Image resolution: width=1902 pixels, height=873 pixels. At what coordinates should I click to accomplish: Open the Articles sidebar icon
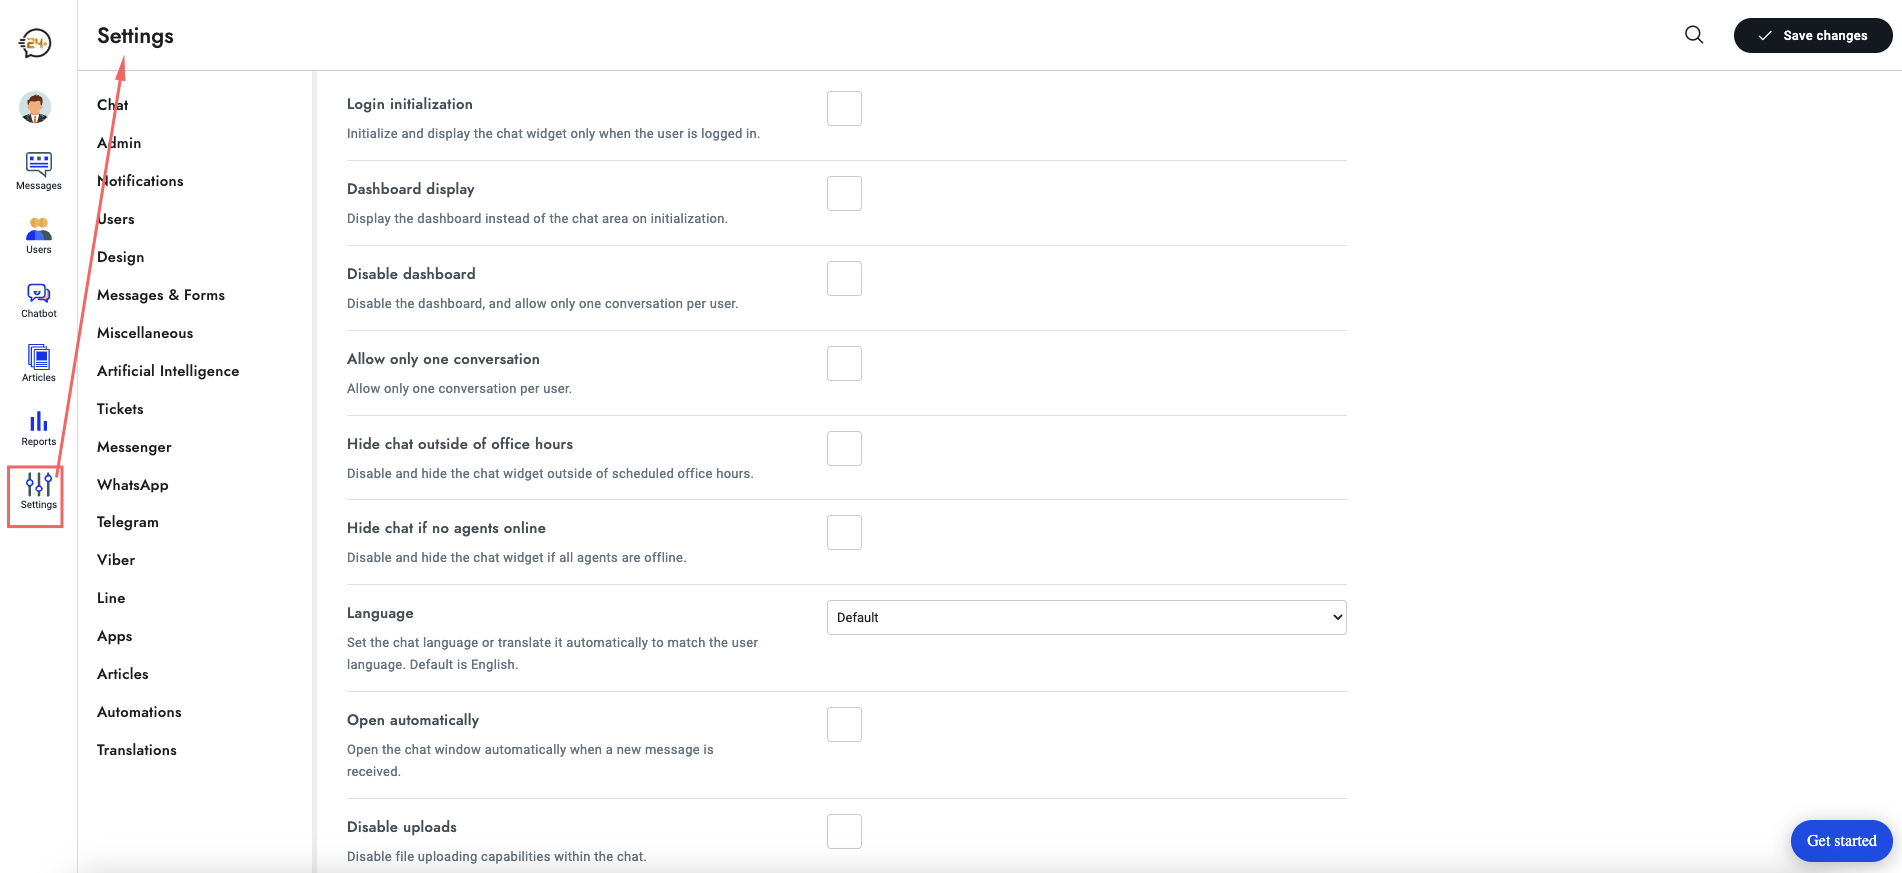(x=39, y=363)
